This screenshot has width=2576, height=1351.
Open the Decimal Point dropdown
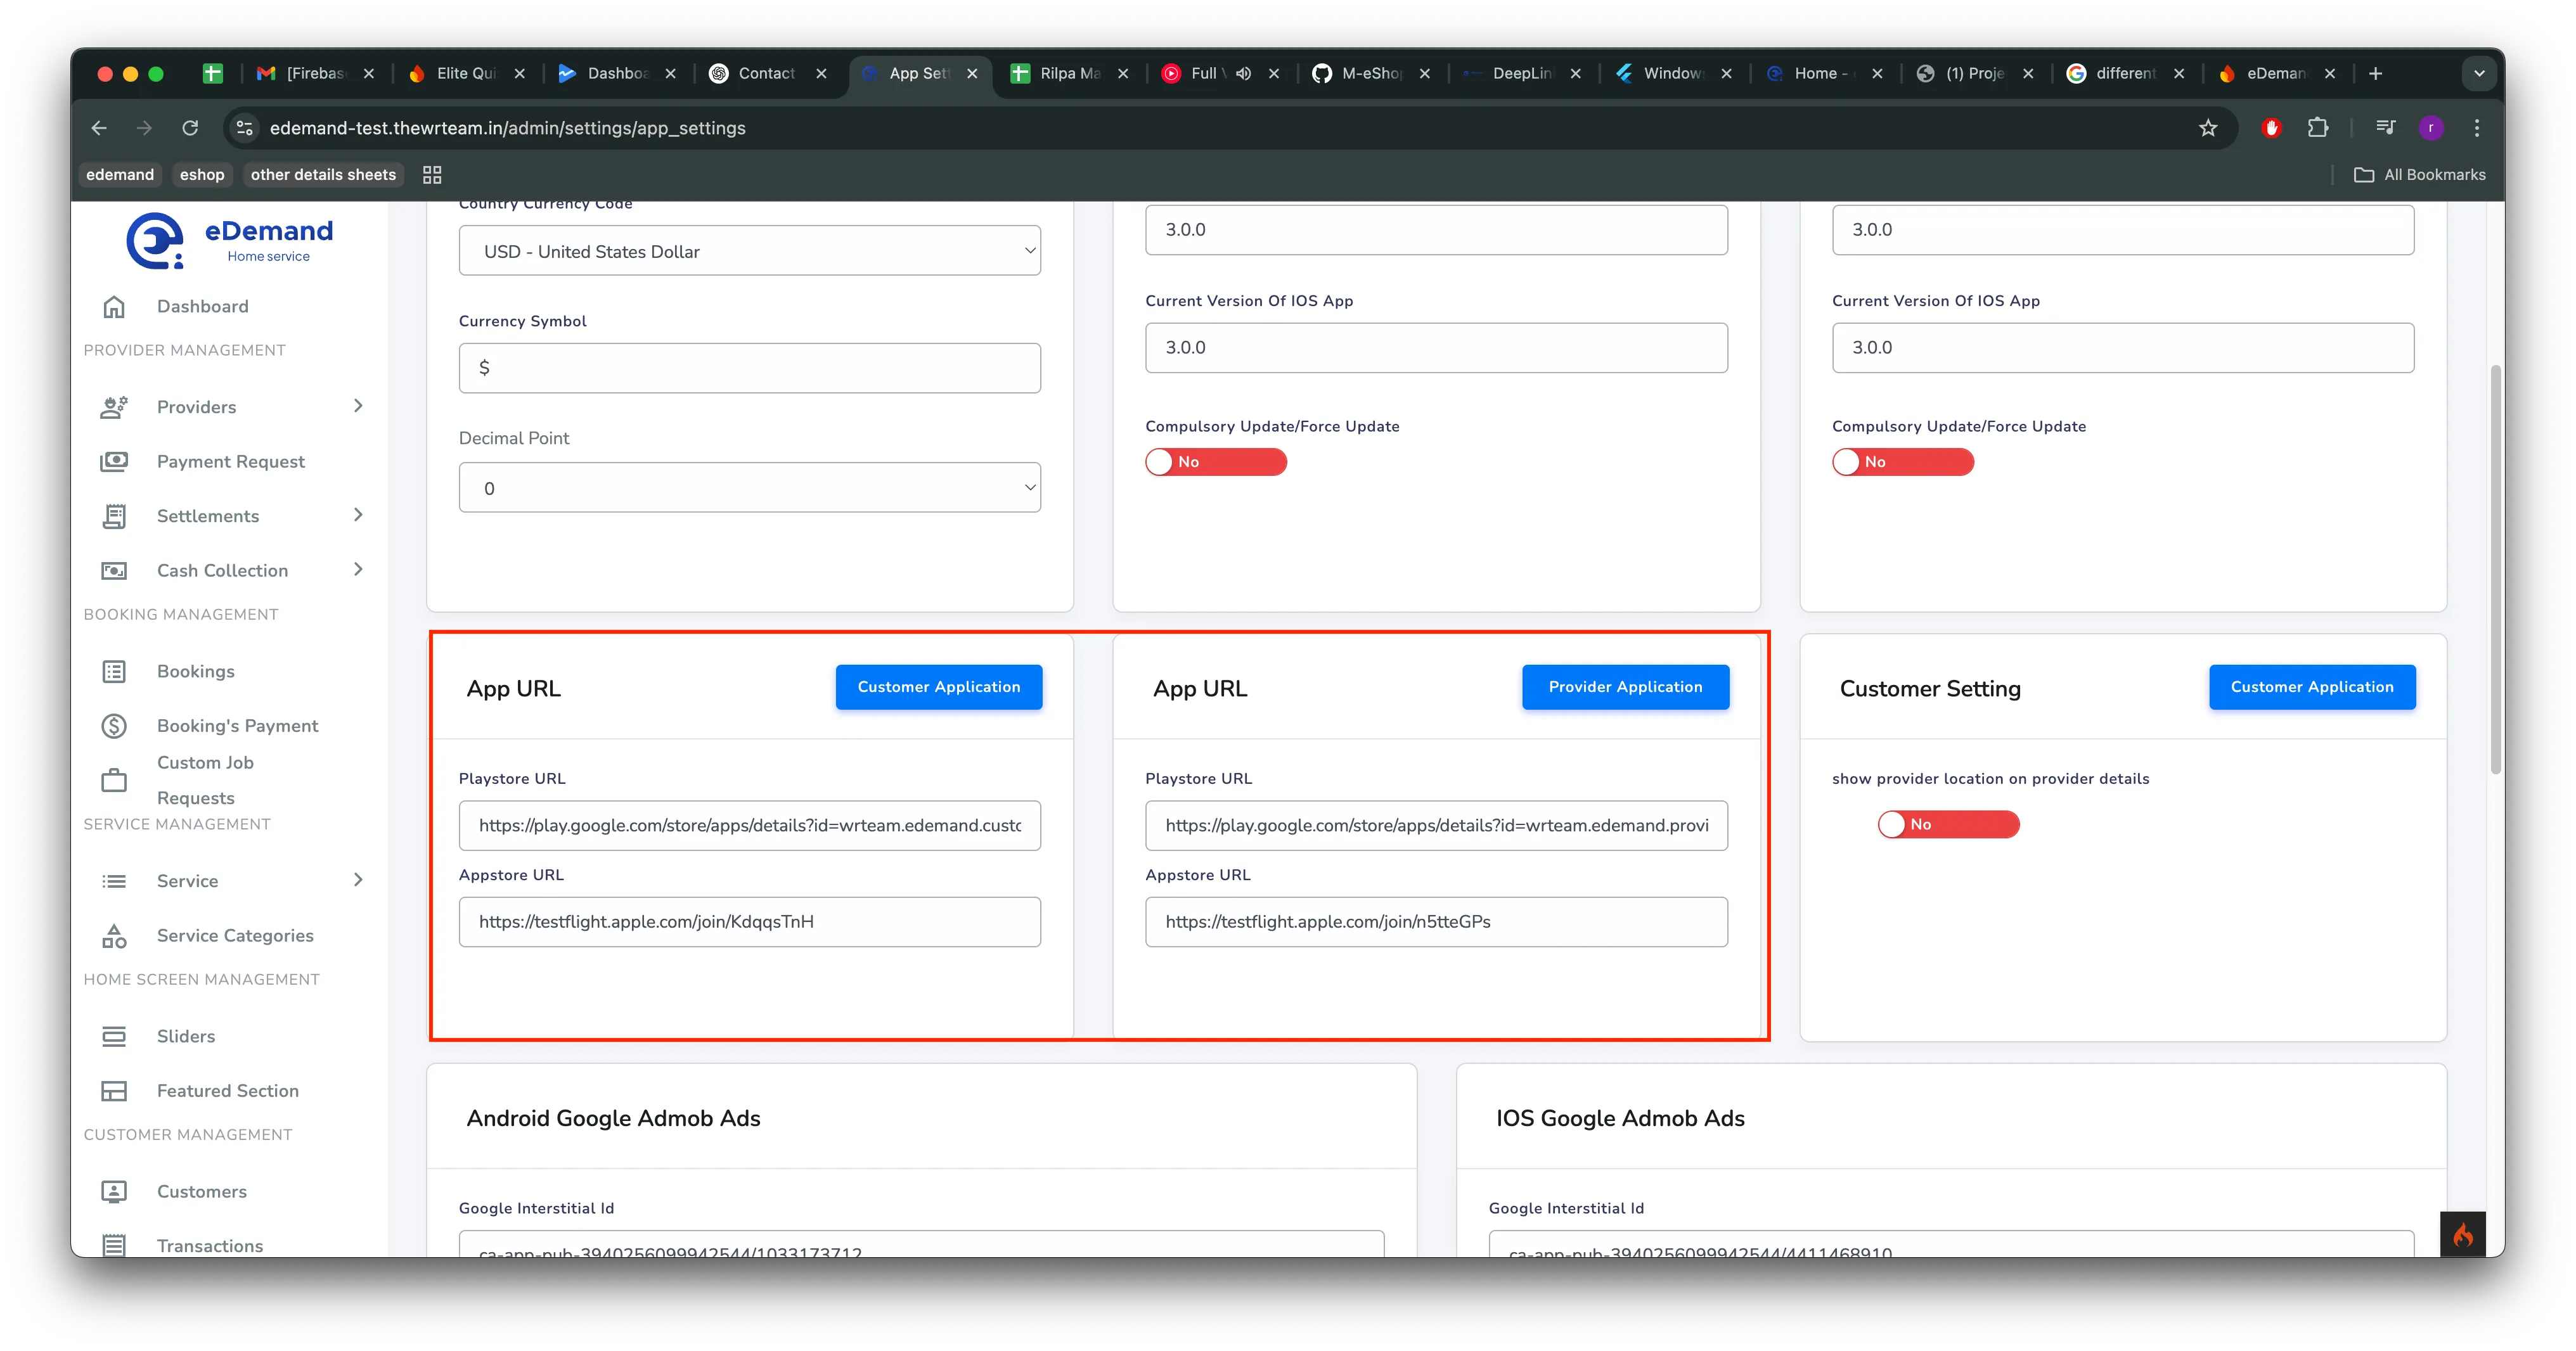point(749,488)
